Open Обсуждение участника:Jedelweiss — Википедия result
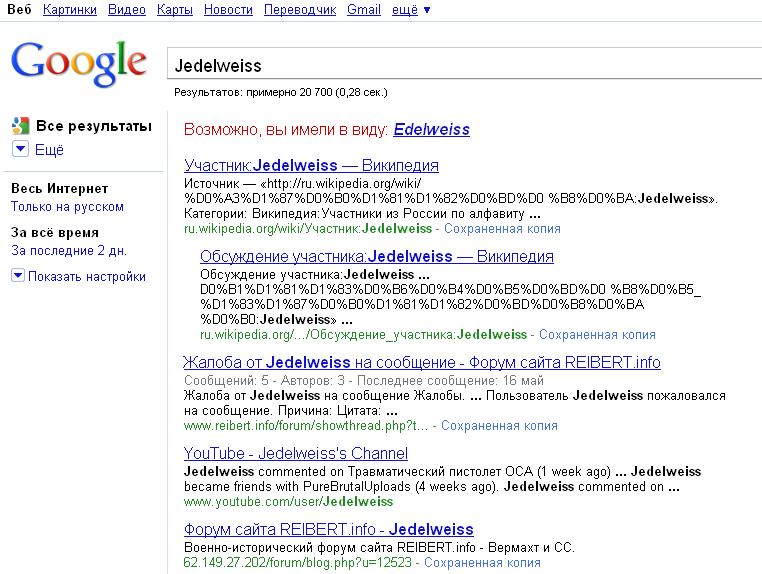This screenshot has width=762, height=574. pyautogui.click(x=377, y=257)
